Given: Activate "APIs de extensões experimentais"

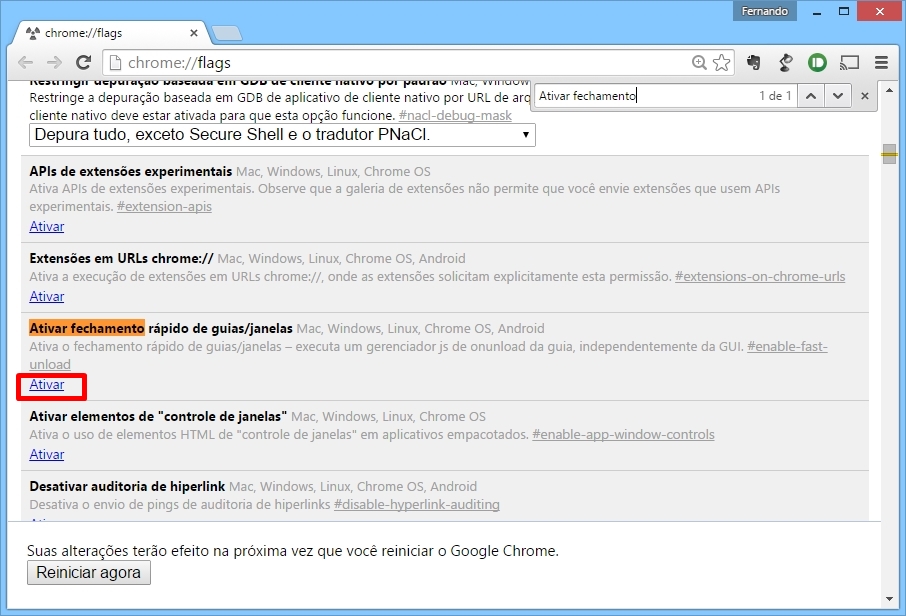Looking at the screenshot, I should tap(47, 227).
